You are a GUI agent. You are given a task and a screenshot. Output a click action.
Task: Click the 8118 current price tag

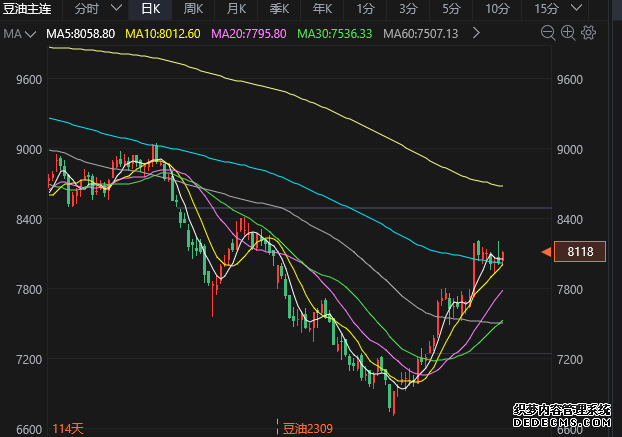point(580,251)
